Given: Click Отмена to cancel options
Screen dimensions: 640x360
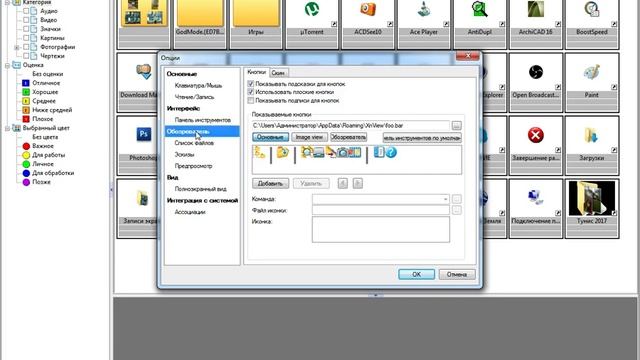Looking at the screenshot, I should click(x=457, y=274).
